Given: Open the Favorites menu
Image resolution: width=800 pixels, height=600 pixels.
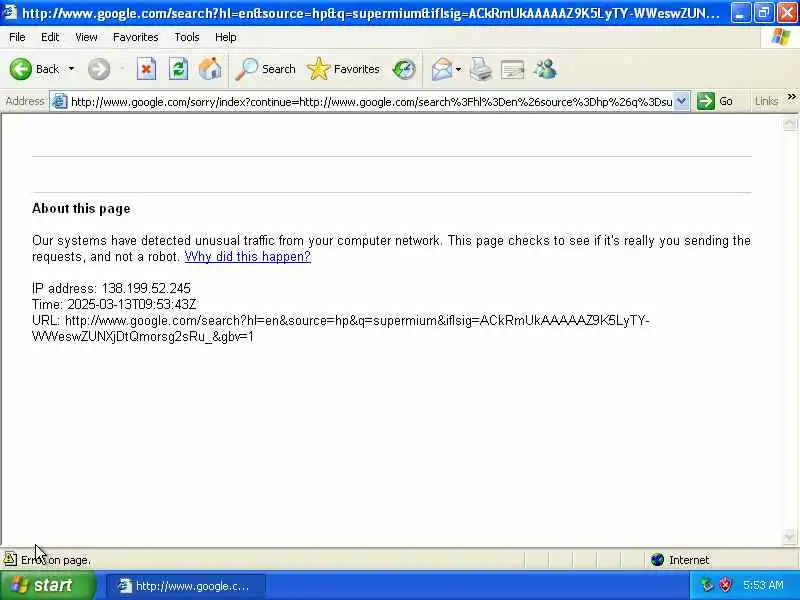Looking at the screenshot, I should tap(136, 37).
